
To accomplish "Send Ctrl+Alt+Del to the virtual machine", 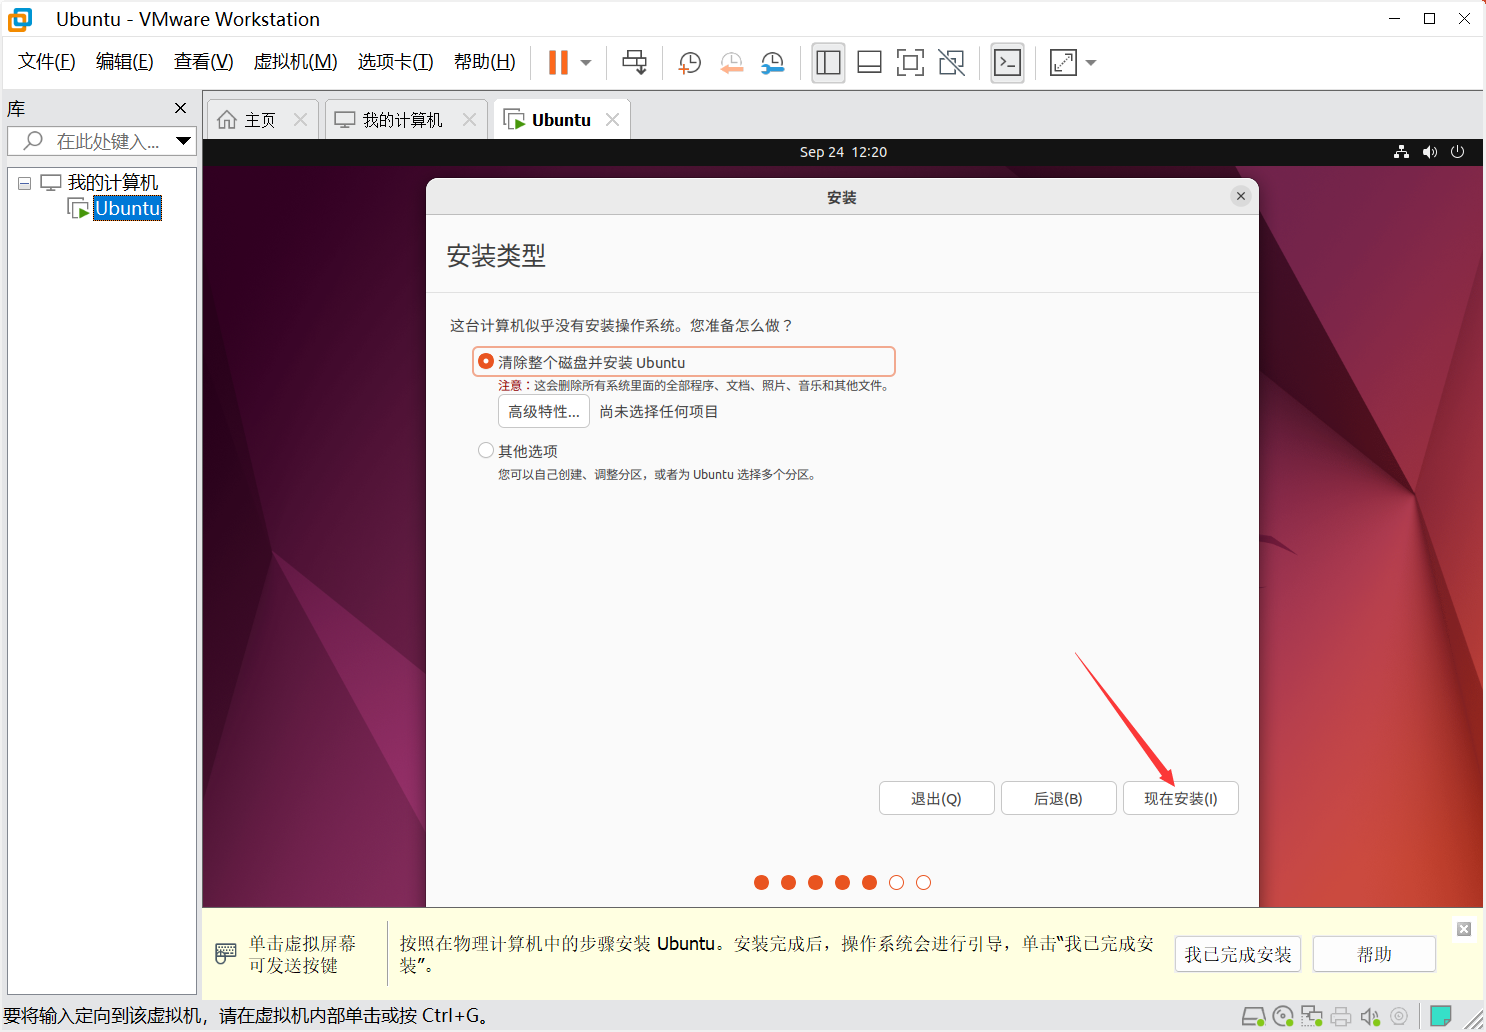I will pos(634,62).
